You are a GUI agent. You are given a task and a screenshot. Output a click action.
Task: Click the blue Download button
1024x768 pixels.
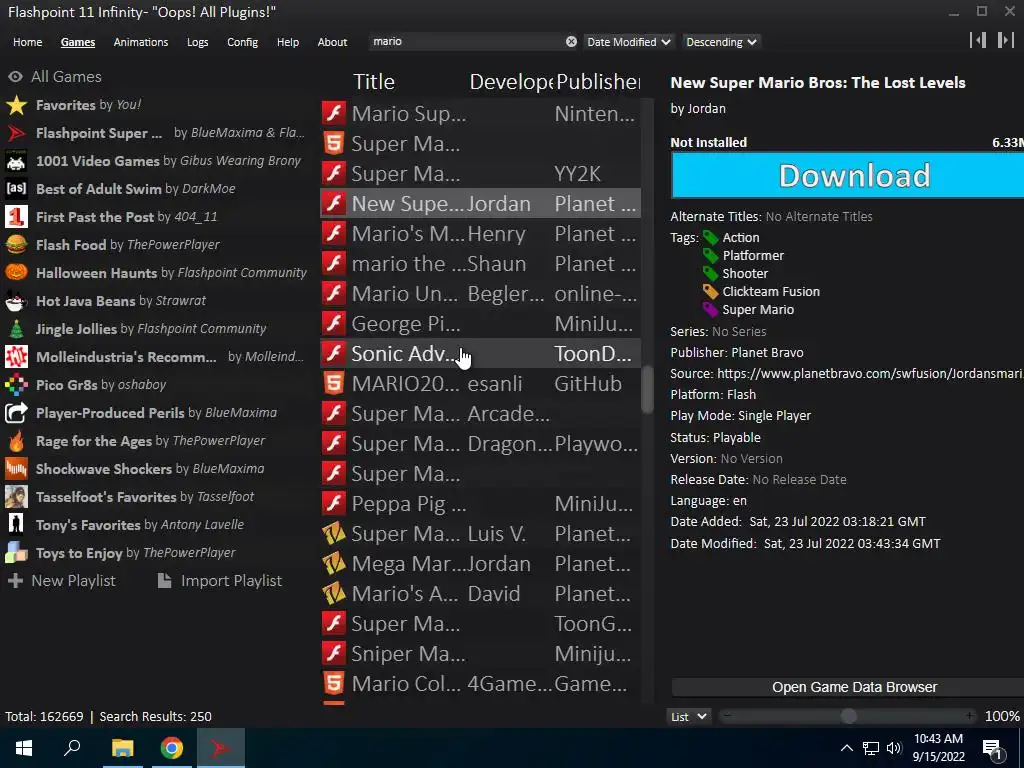[847, 176]
